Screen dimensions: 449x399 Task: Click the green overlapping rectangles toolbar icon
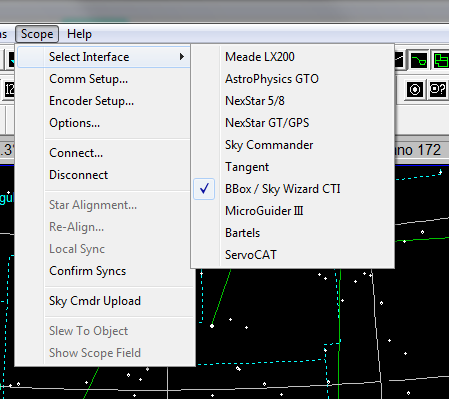[x=441, y=60]
